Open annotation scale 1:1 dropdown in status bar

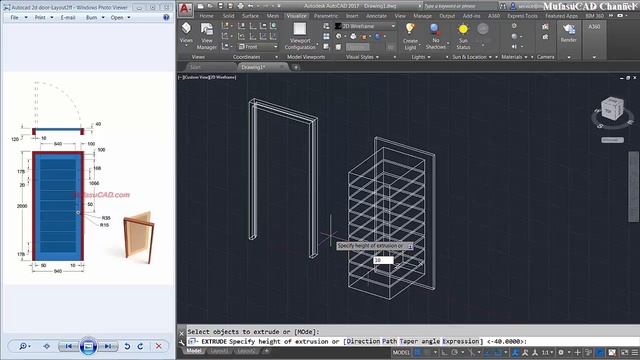[547, 352]
